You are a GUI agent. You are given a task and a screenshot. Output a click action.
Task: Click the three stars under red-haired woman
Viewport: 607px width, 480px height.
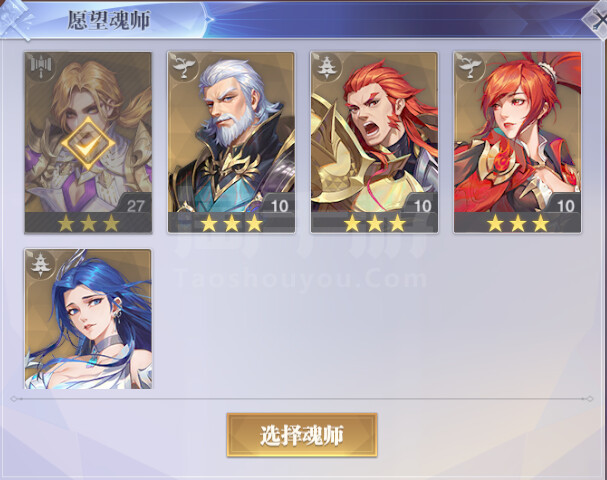coord(518,223)
